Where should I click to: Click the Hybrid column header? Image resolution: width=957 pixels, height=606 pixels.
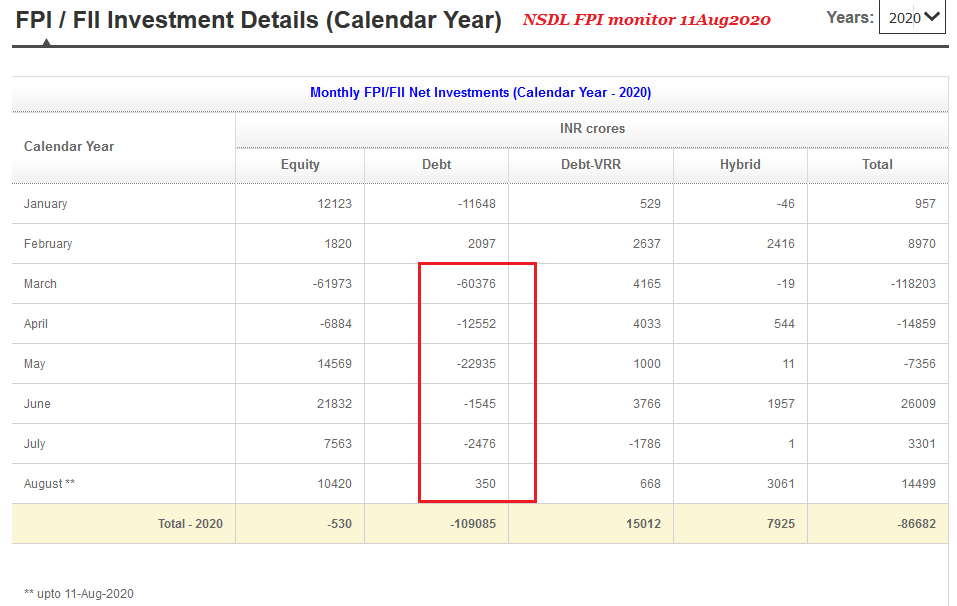(x=740, y=165)
